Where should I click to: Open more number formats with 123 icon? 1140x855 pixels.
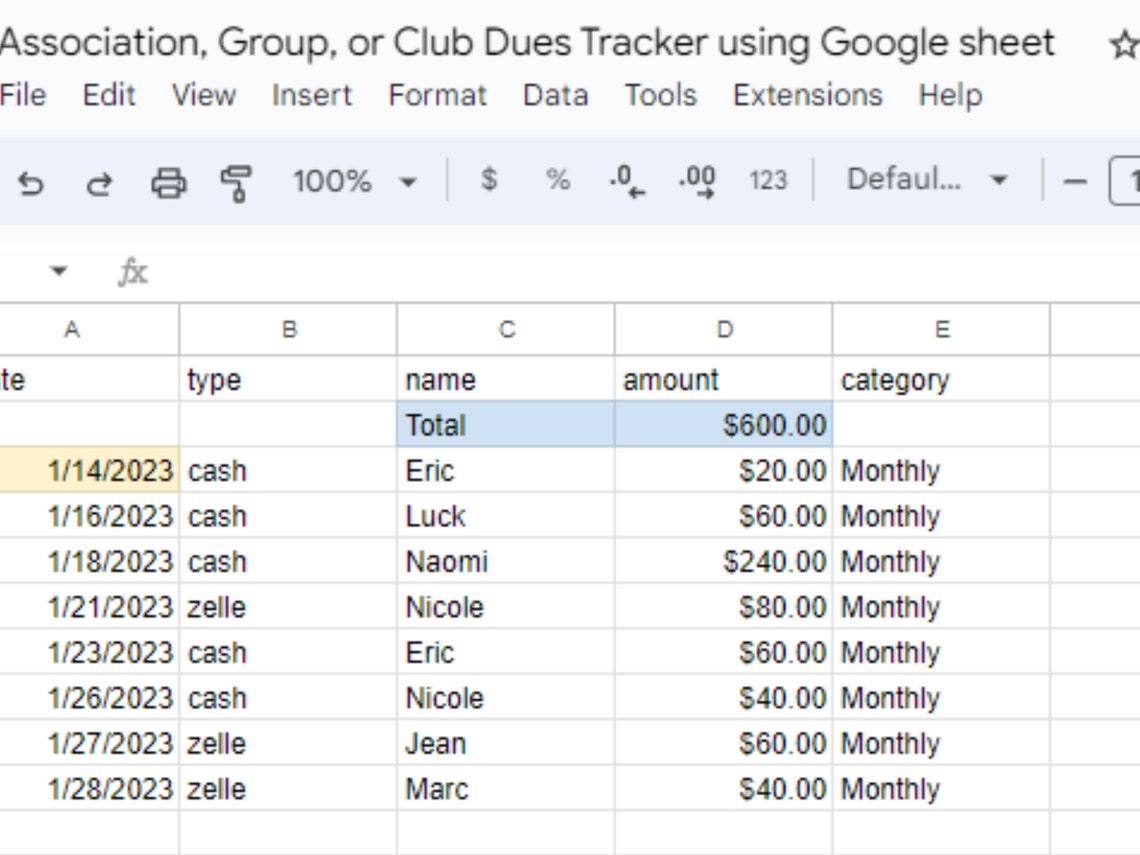coord(768,180)
